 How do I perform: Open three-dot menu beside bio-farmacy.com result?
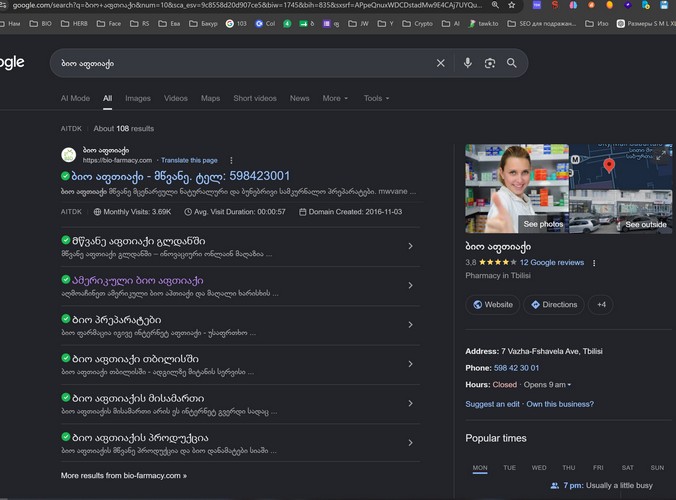(x=232, y=160)
